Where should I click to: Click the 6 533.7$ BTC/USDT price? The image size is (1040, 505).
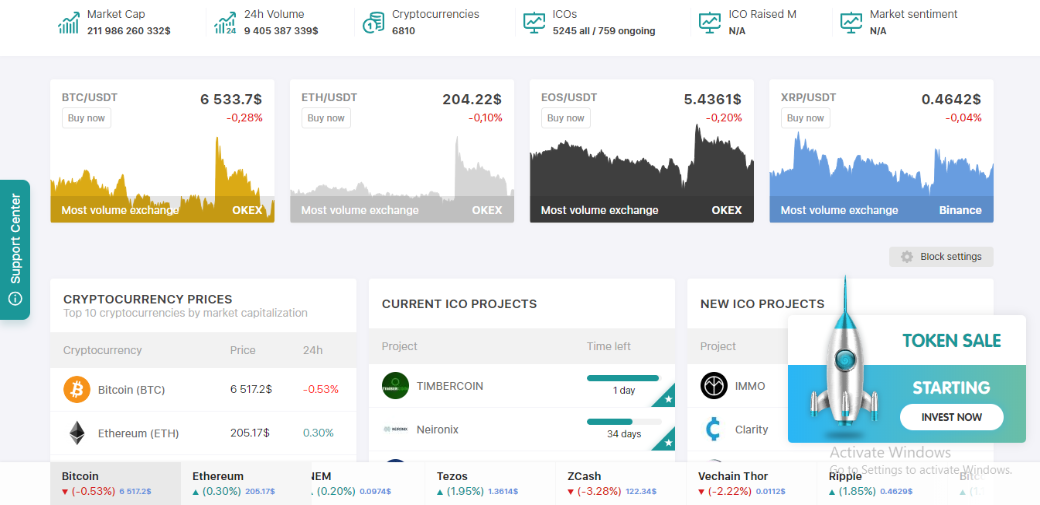click(231, 100)
